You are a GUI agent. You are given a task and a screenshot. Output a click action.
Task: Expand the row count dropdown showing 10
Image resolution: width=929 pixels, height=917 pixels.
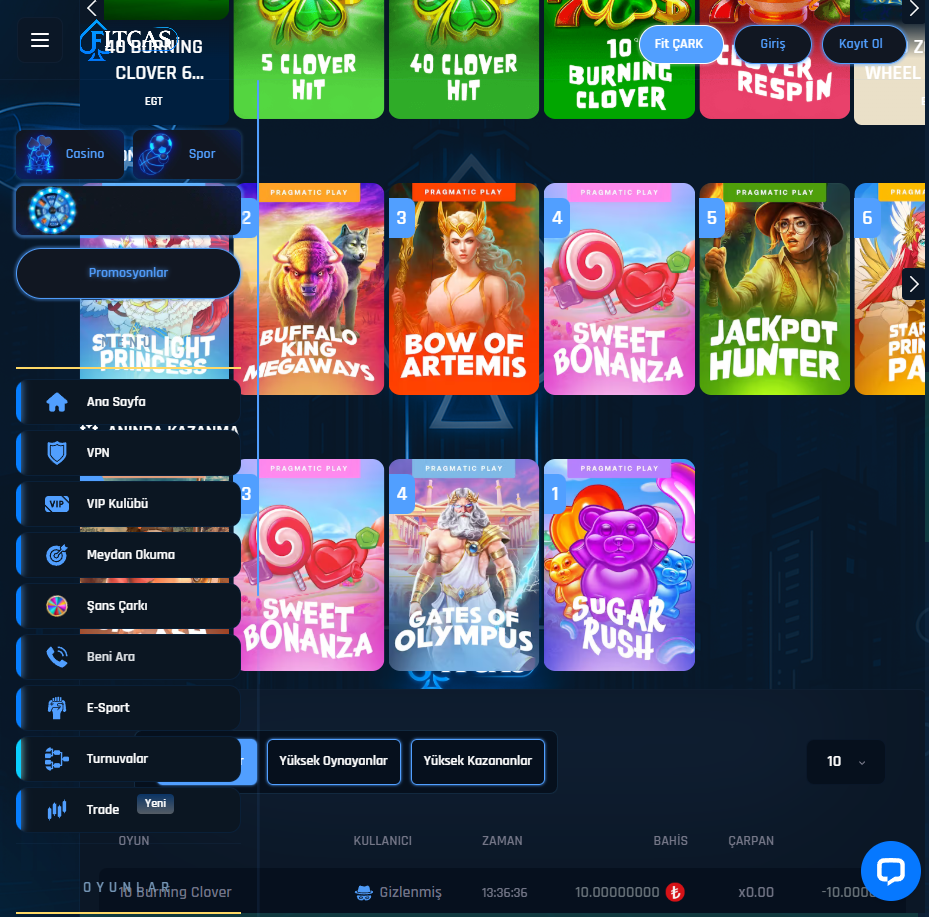point(845,762)
